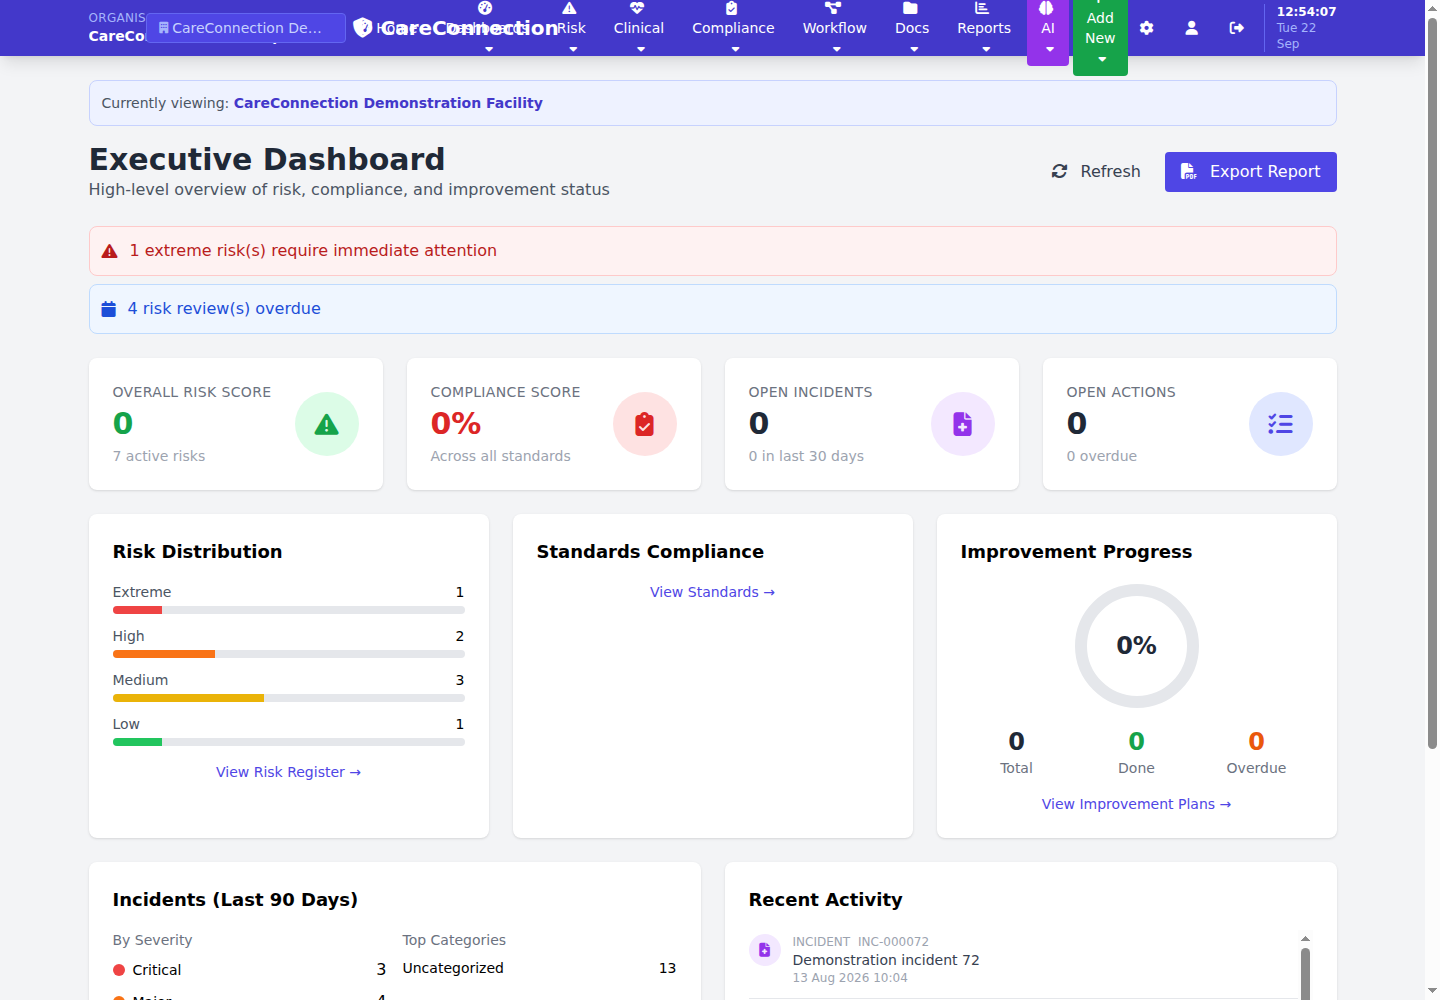The height and width of the screenshot is (1000, 1440).
Task: Click the 'Uncategorized' top category row
Action: [539, 968]
